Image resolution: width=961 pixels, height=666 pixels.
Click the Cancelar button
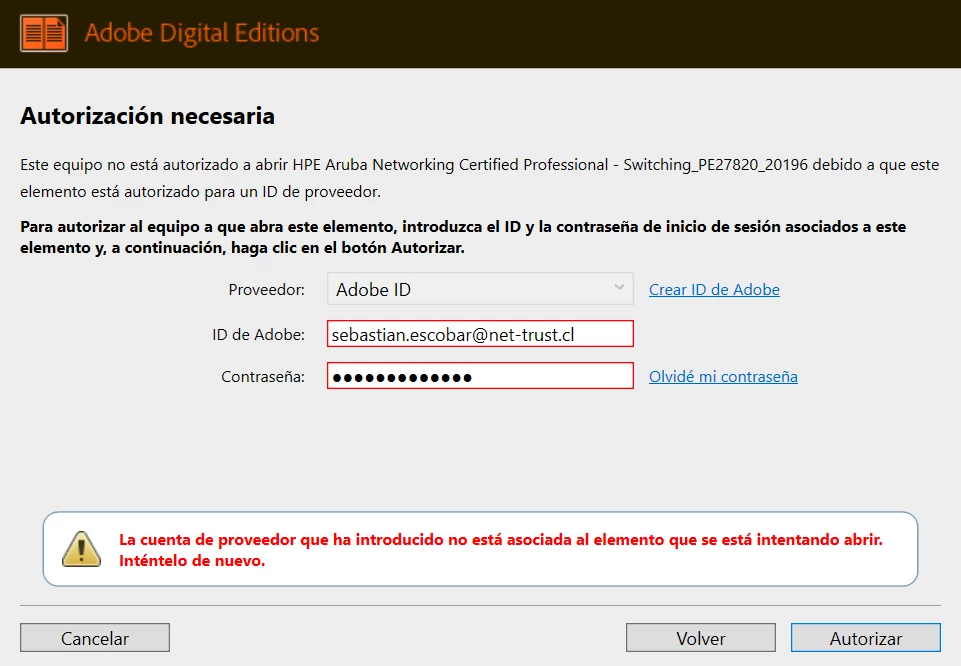point(95,638)
